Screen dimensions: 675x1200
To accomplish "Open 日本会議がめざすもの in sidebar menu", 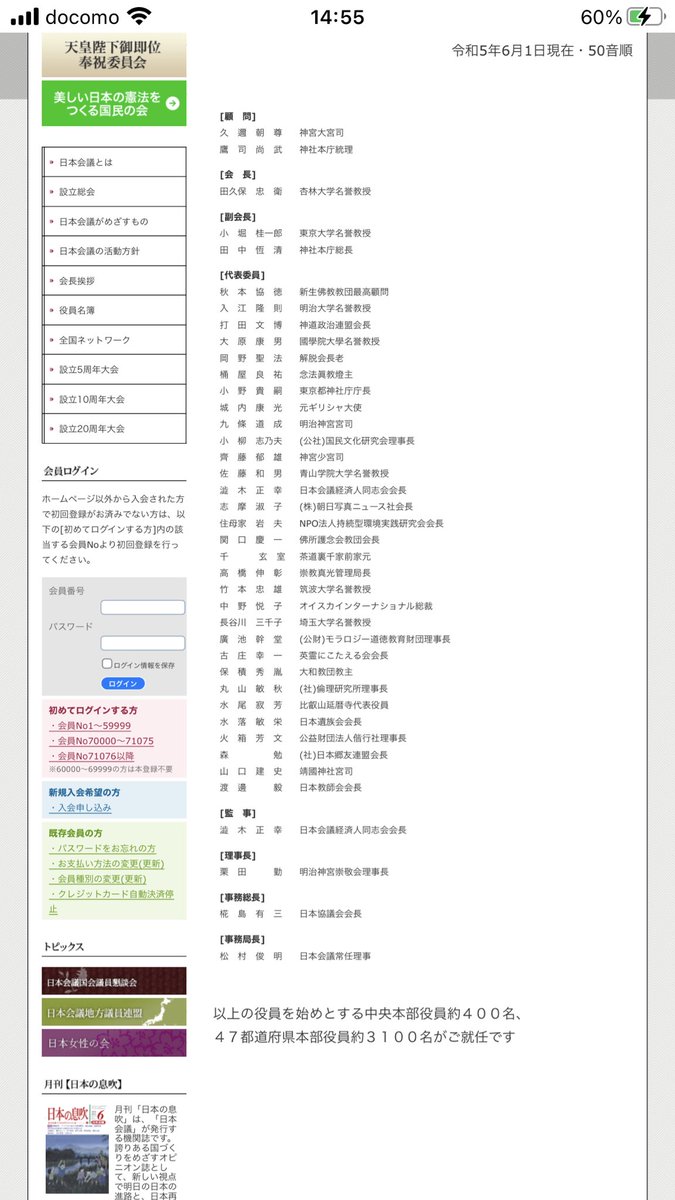I will pos(114,221).
